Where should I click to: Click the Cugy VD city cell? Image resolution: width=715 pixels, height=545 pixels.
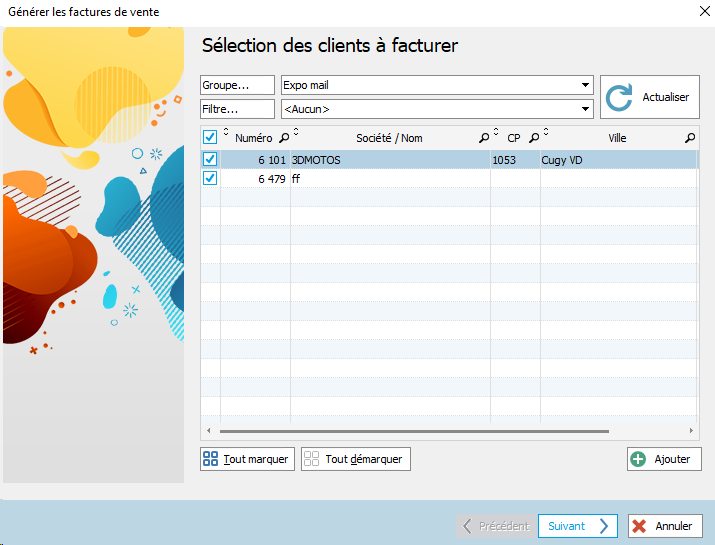coord(618,160)
